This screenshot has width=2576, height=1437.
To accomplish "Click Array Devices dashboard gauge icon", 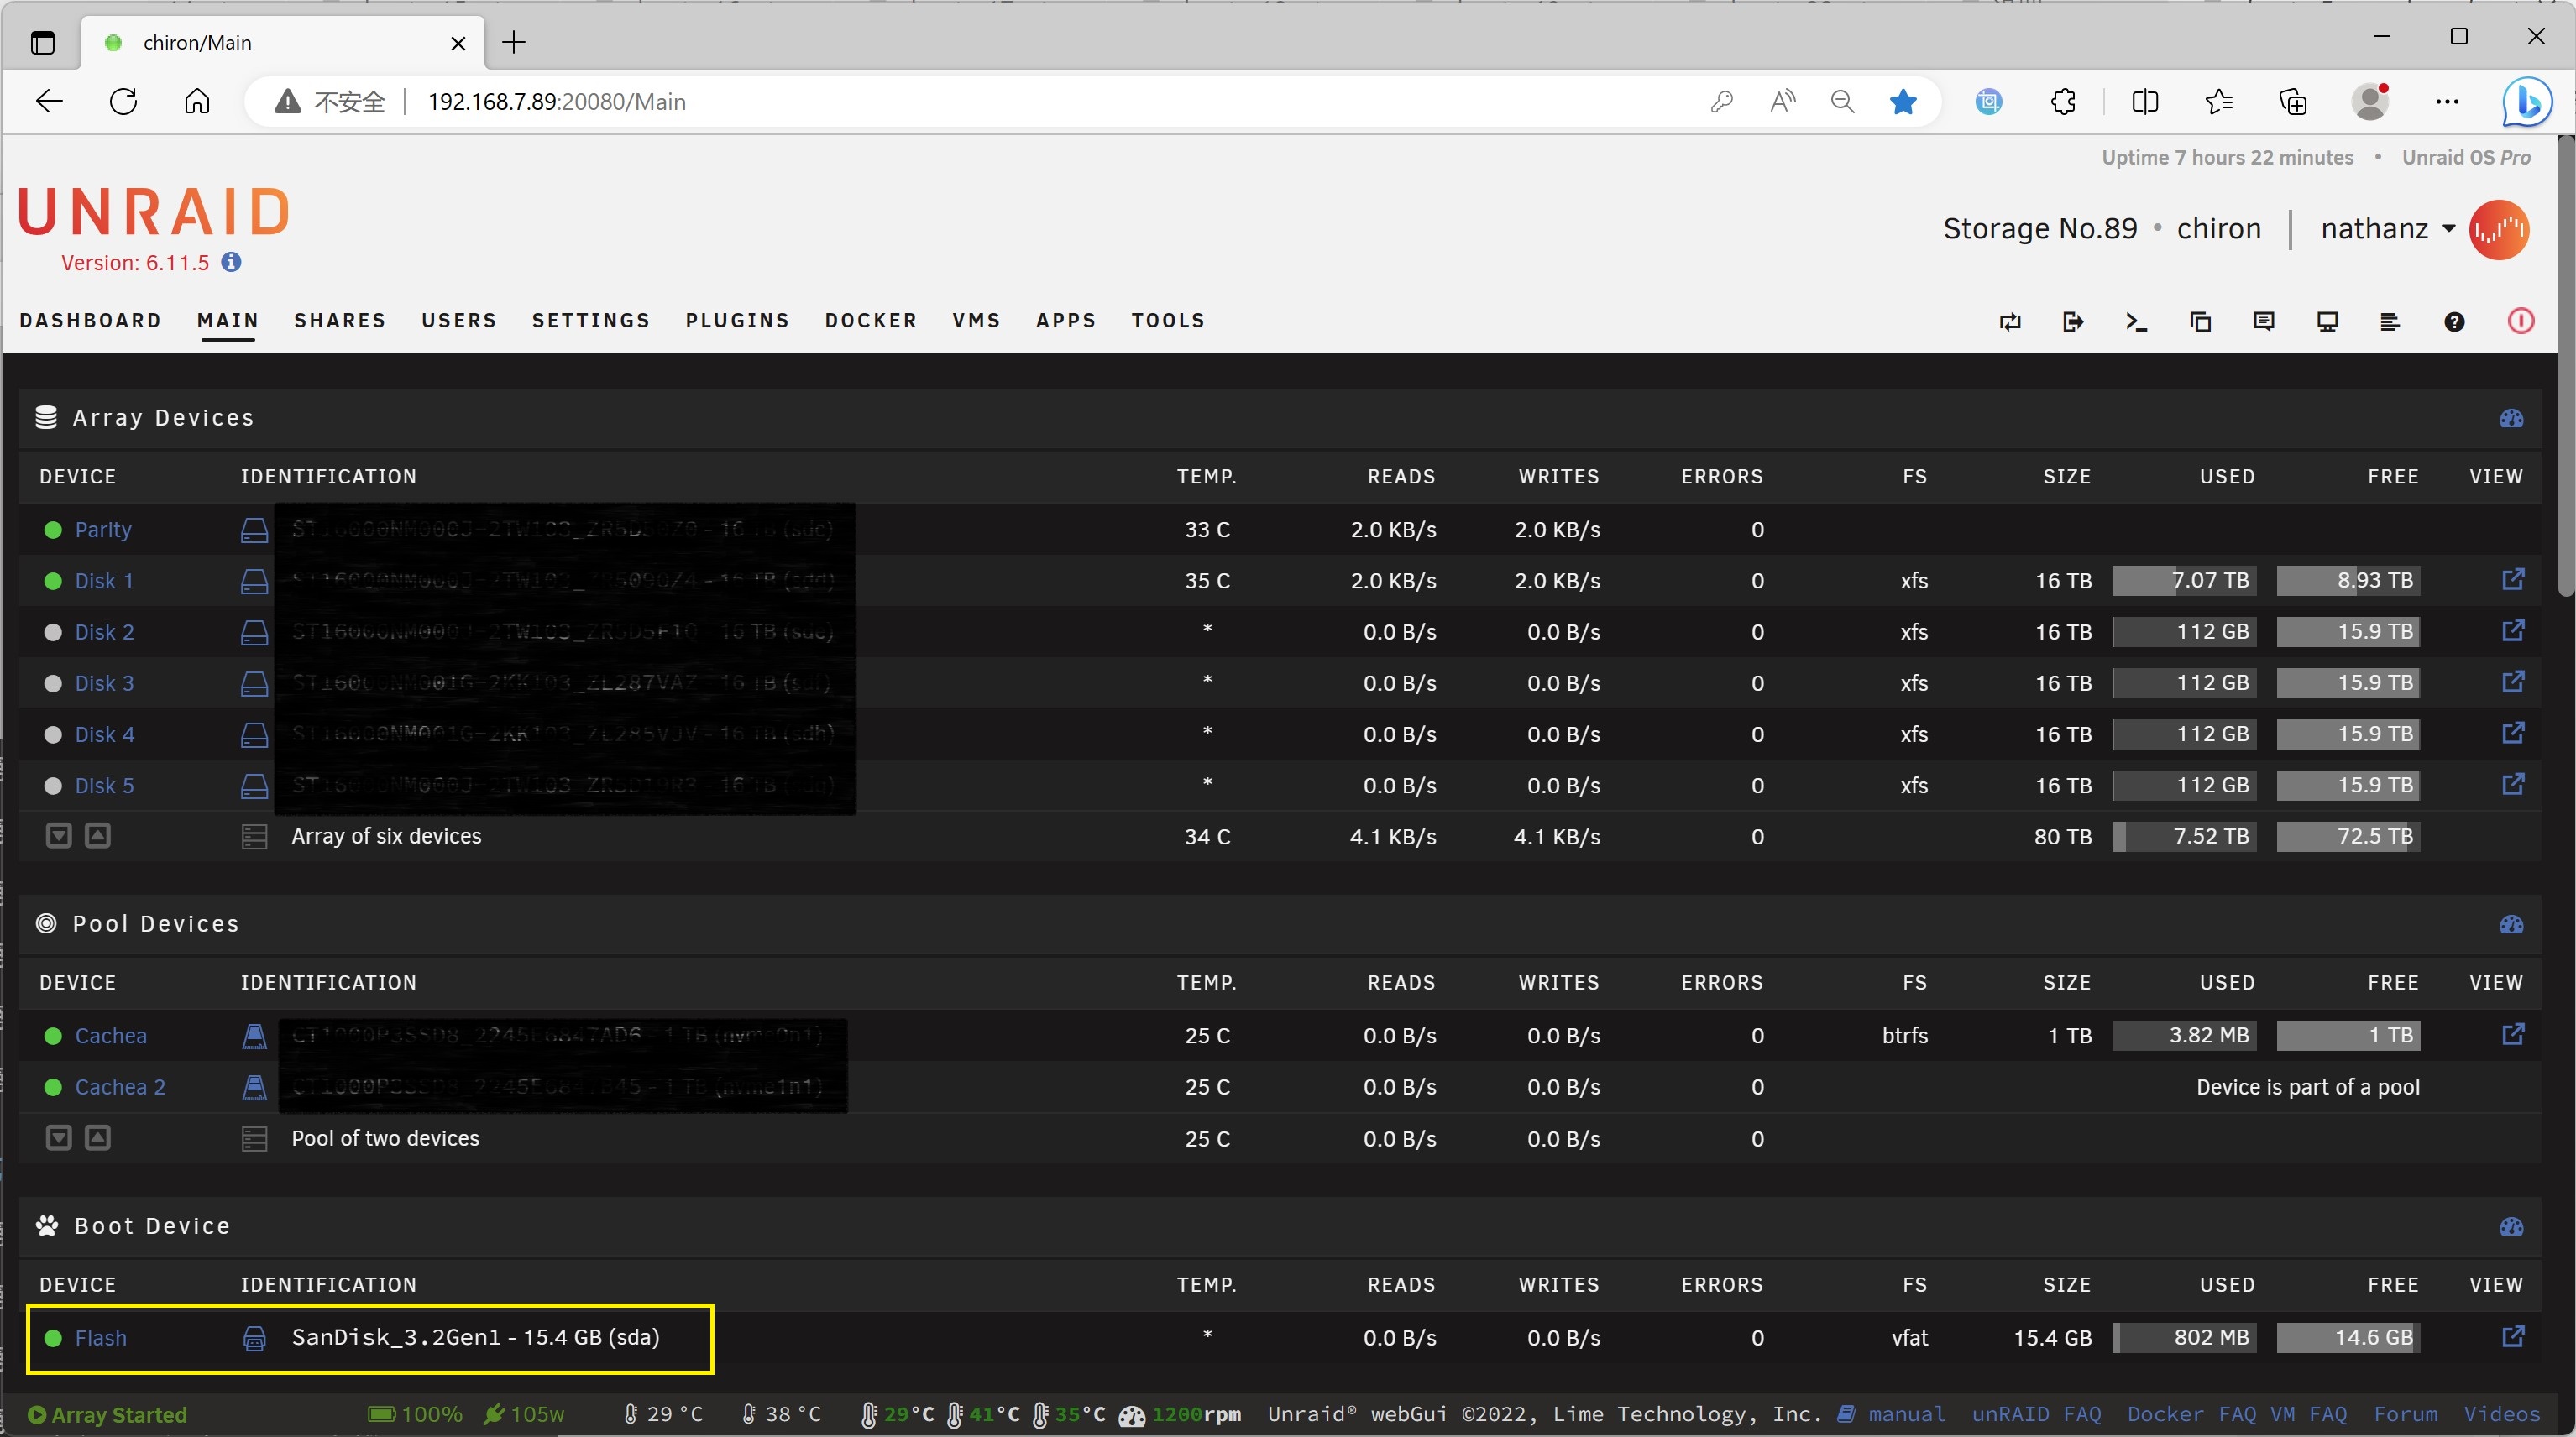I will pos(2511,418).
